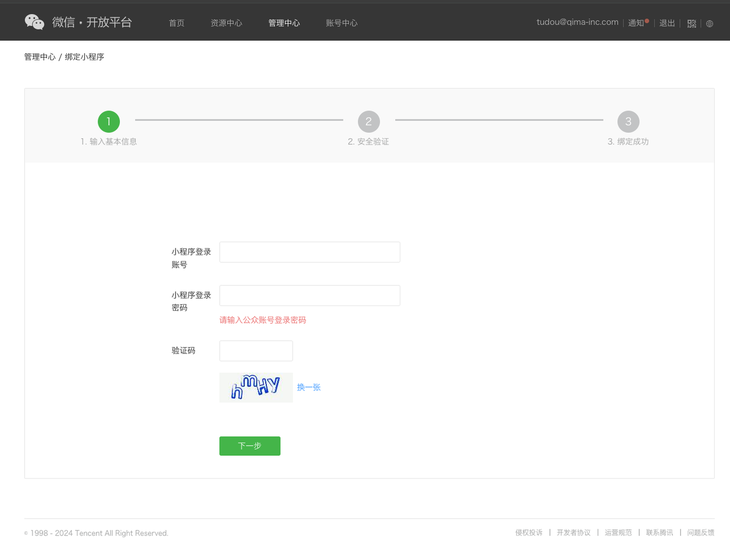Click step 1 green circle
Screen dimensions: 730x555
click(109, 122)
